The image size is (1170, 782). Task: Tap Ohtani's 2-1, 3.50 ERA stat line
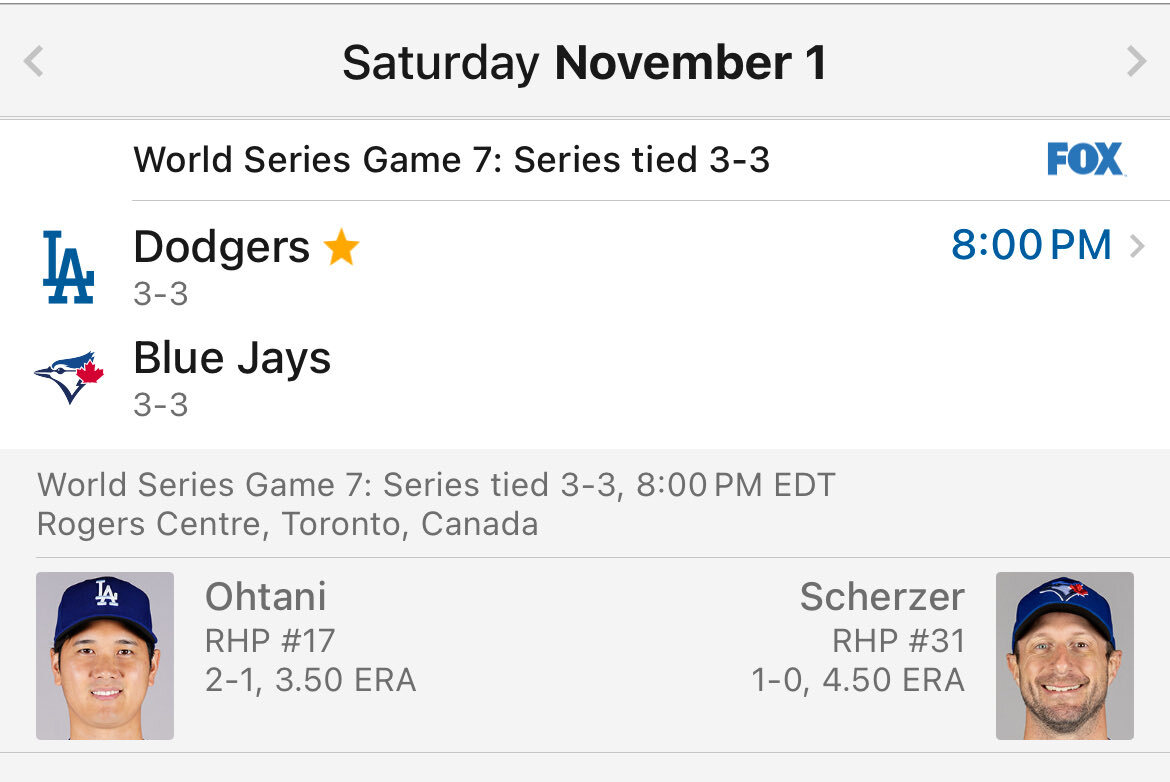coord(310,681)
